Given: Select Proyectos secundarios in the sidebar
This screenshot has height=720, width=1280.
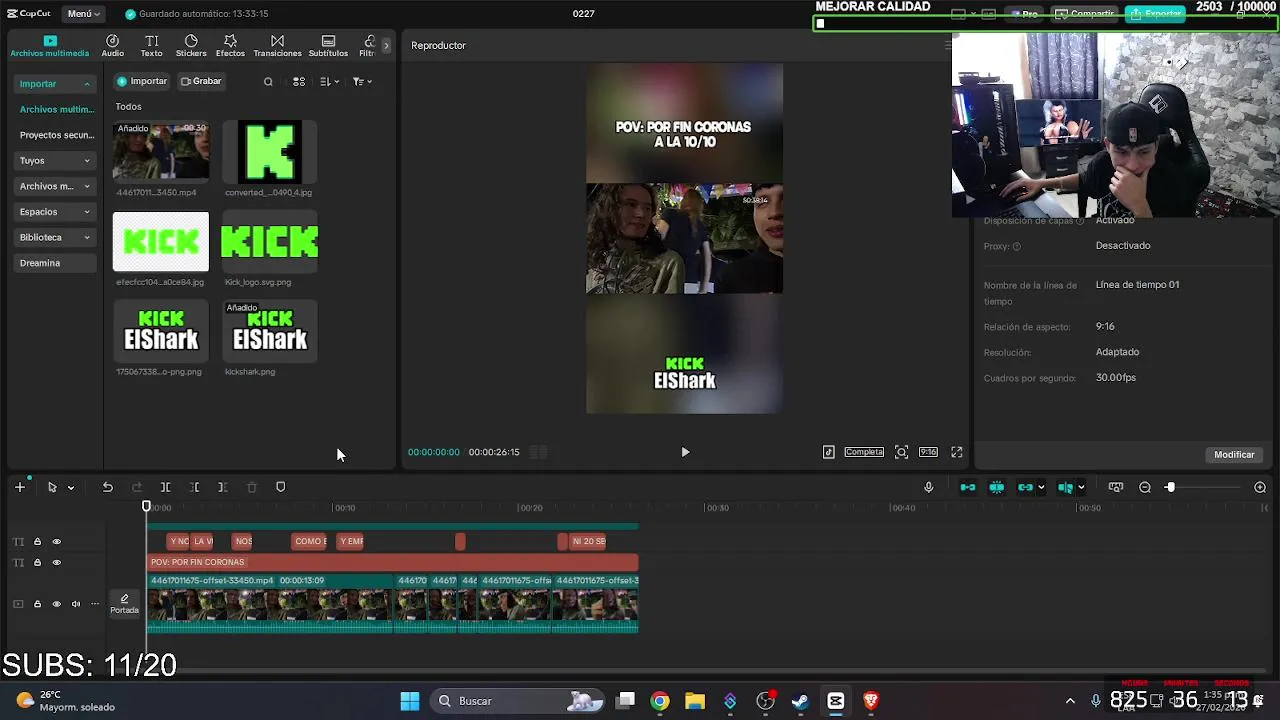Looking at the screenshot, I should pos(56,135).
